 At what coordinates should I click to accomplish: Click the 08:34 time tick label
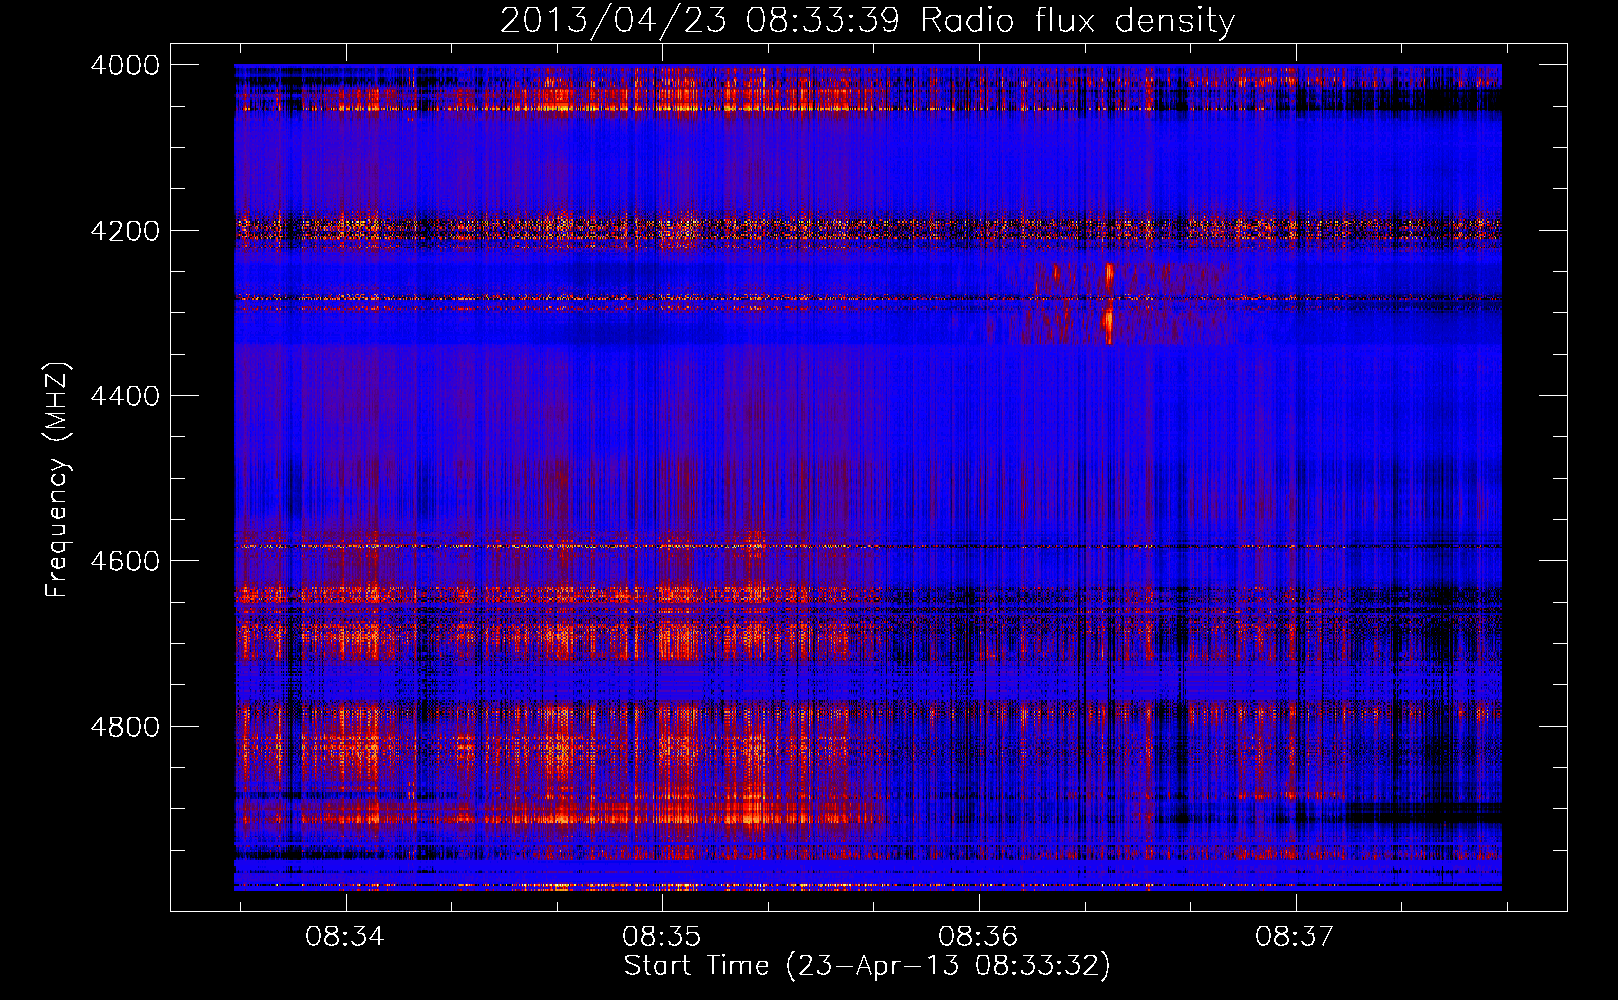click(345, 936)
